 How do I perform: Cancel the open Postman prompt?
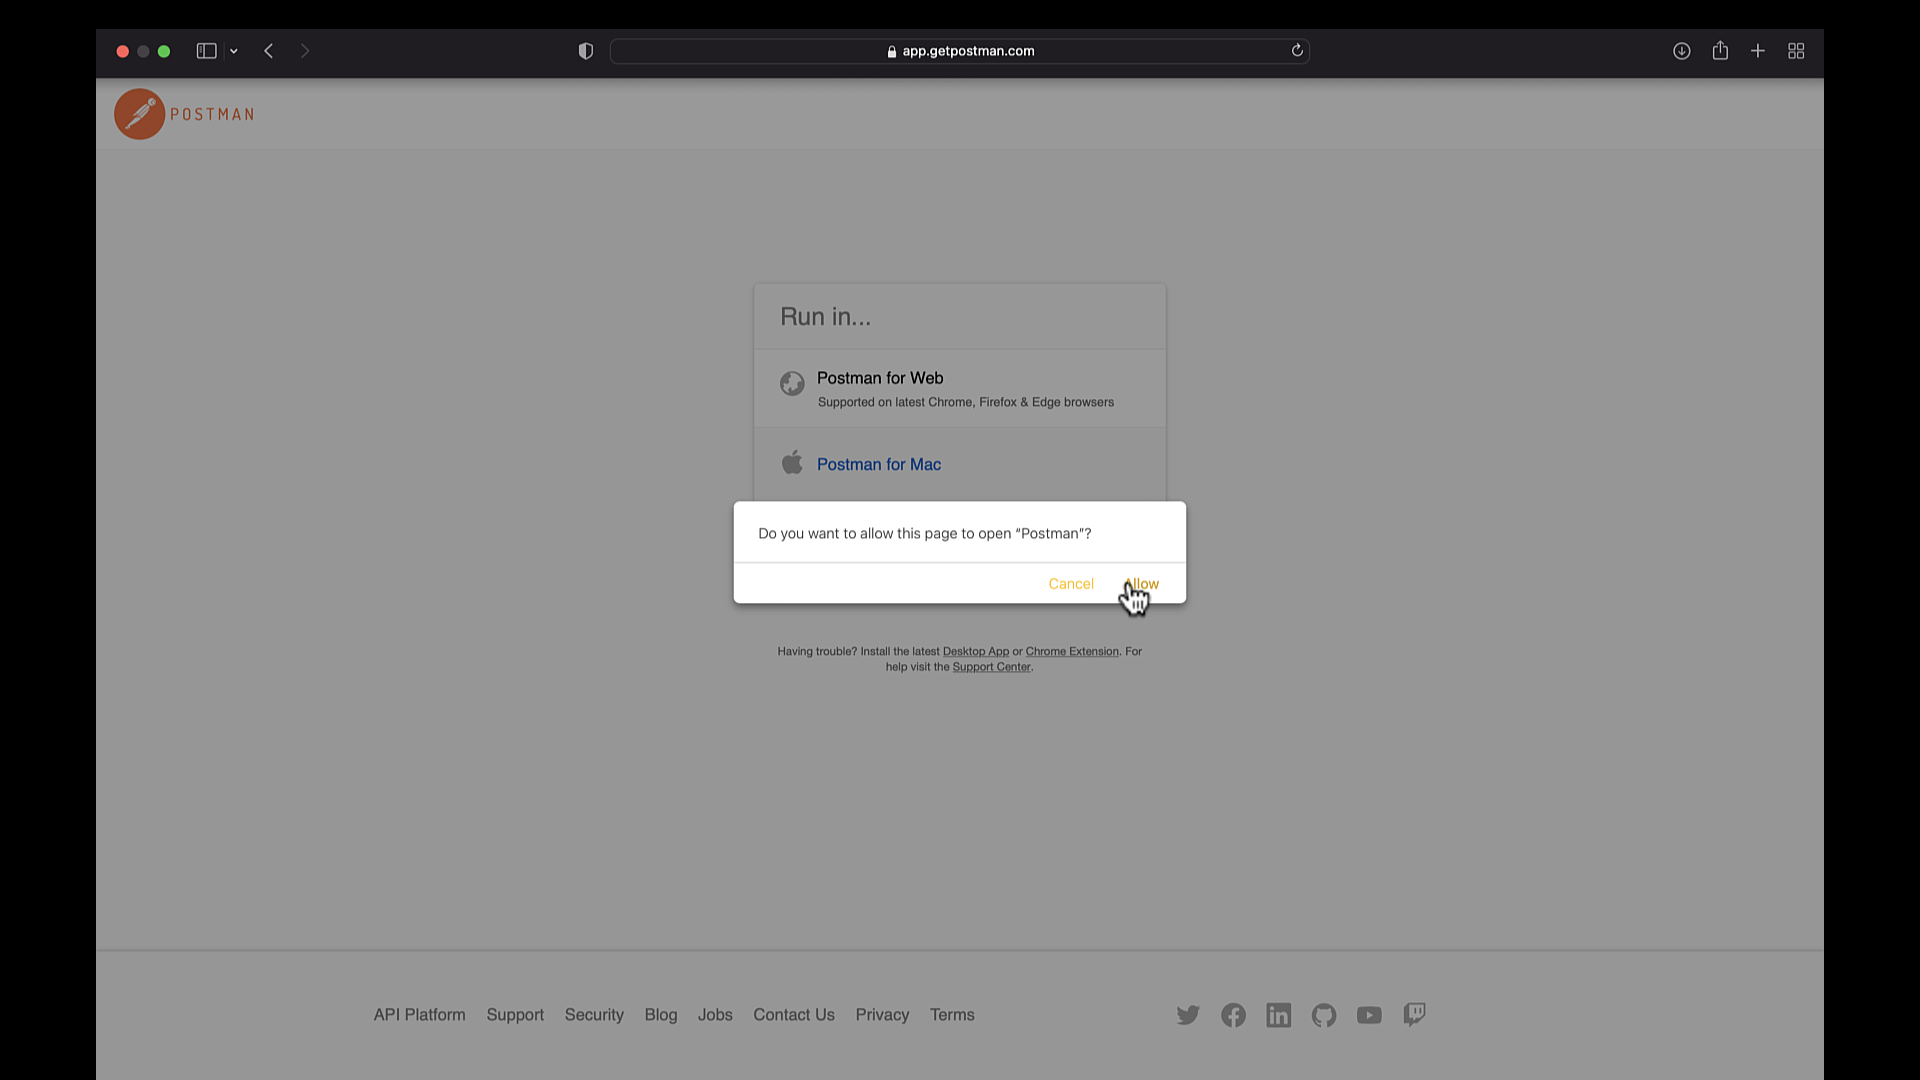(1071, 583)
